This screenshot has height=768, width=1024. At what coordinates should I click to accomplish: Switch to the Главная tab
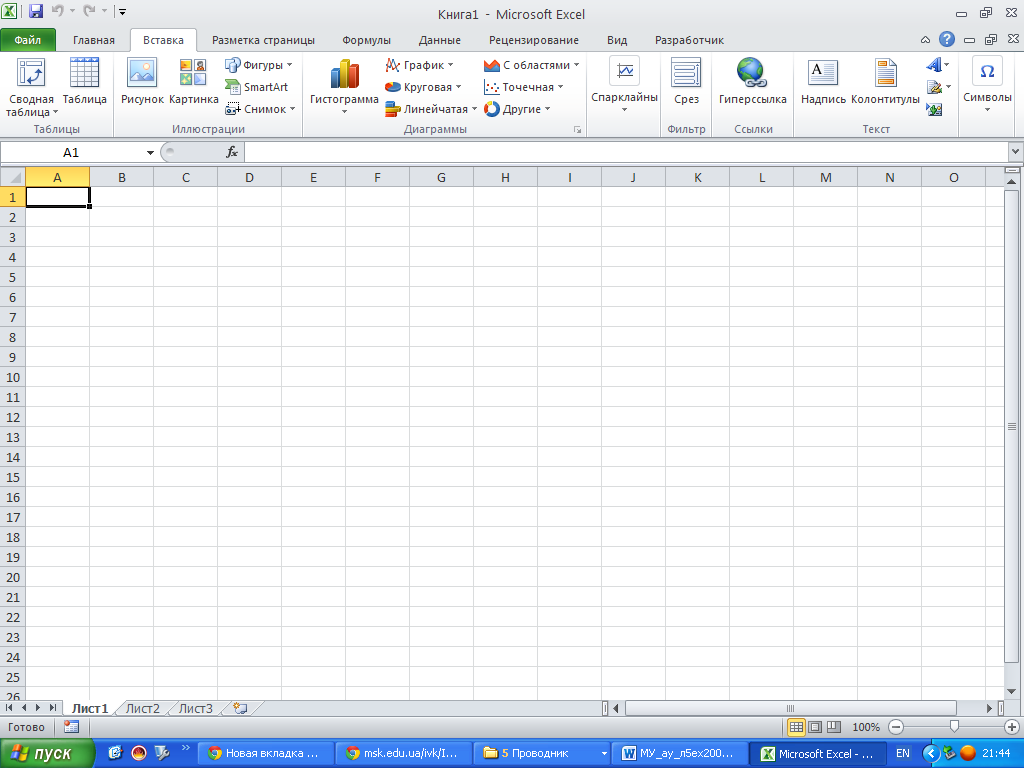(x=93, y=40)
